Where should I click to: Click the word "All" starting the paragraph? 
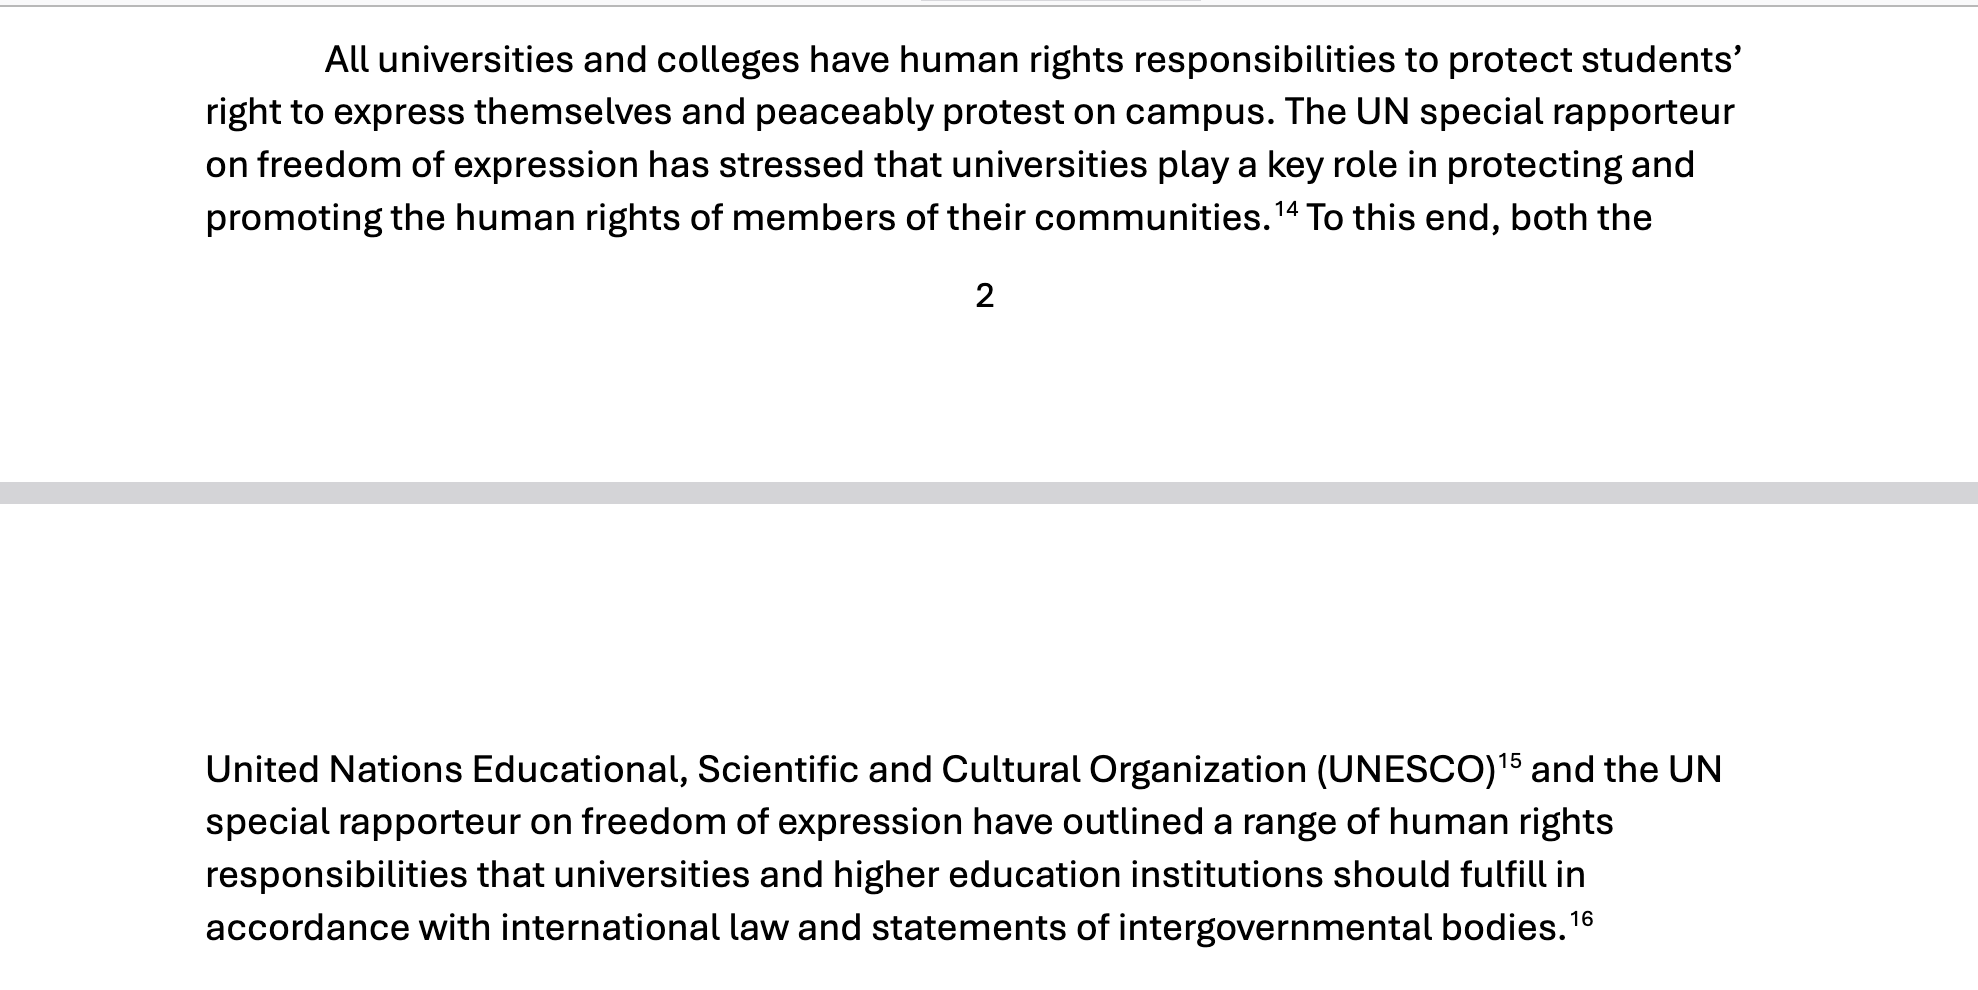click(x=346, y=61)
